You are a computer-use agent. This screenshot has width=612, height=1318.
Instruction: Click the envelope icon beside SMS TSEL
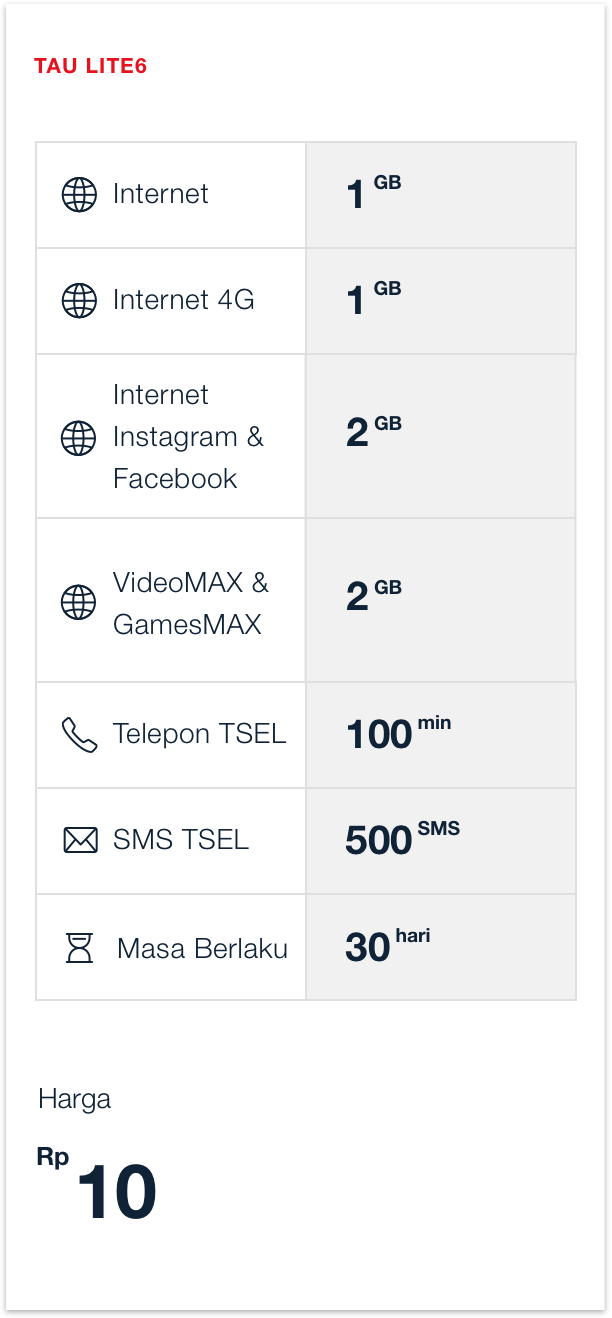pos(80,841)
